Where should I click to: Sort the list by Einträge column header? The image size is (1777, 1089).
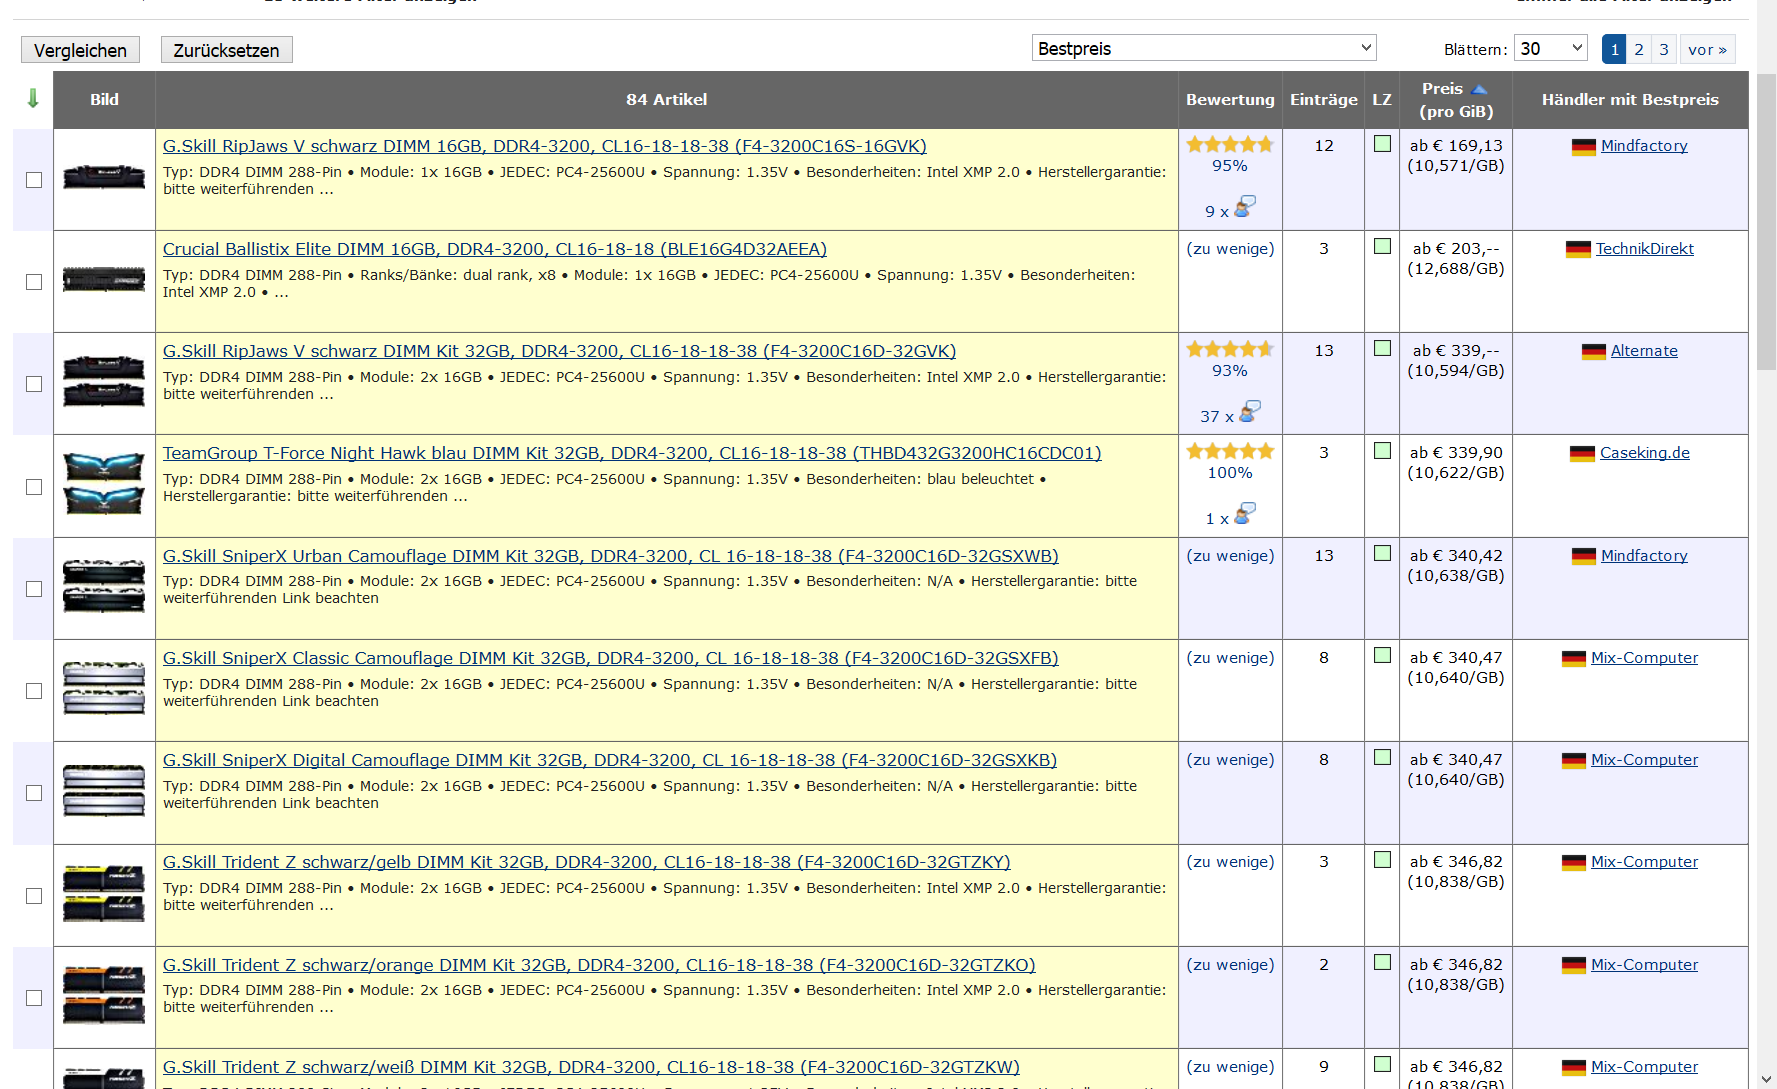coord(1323,99)
